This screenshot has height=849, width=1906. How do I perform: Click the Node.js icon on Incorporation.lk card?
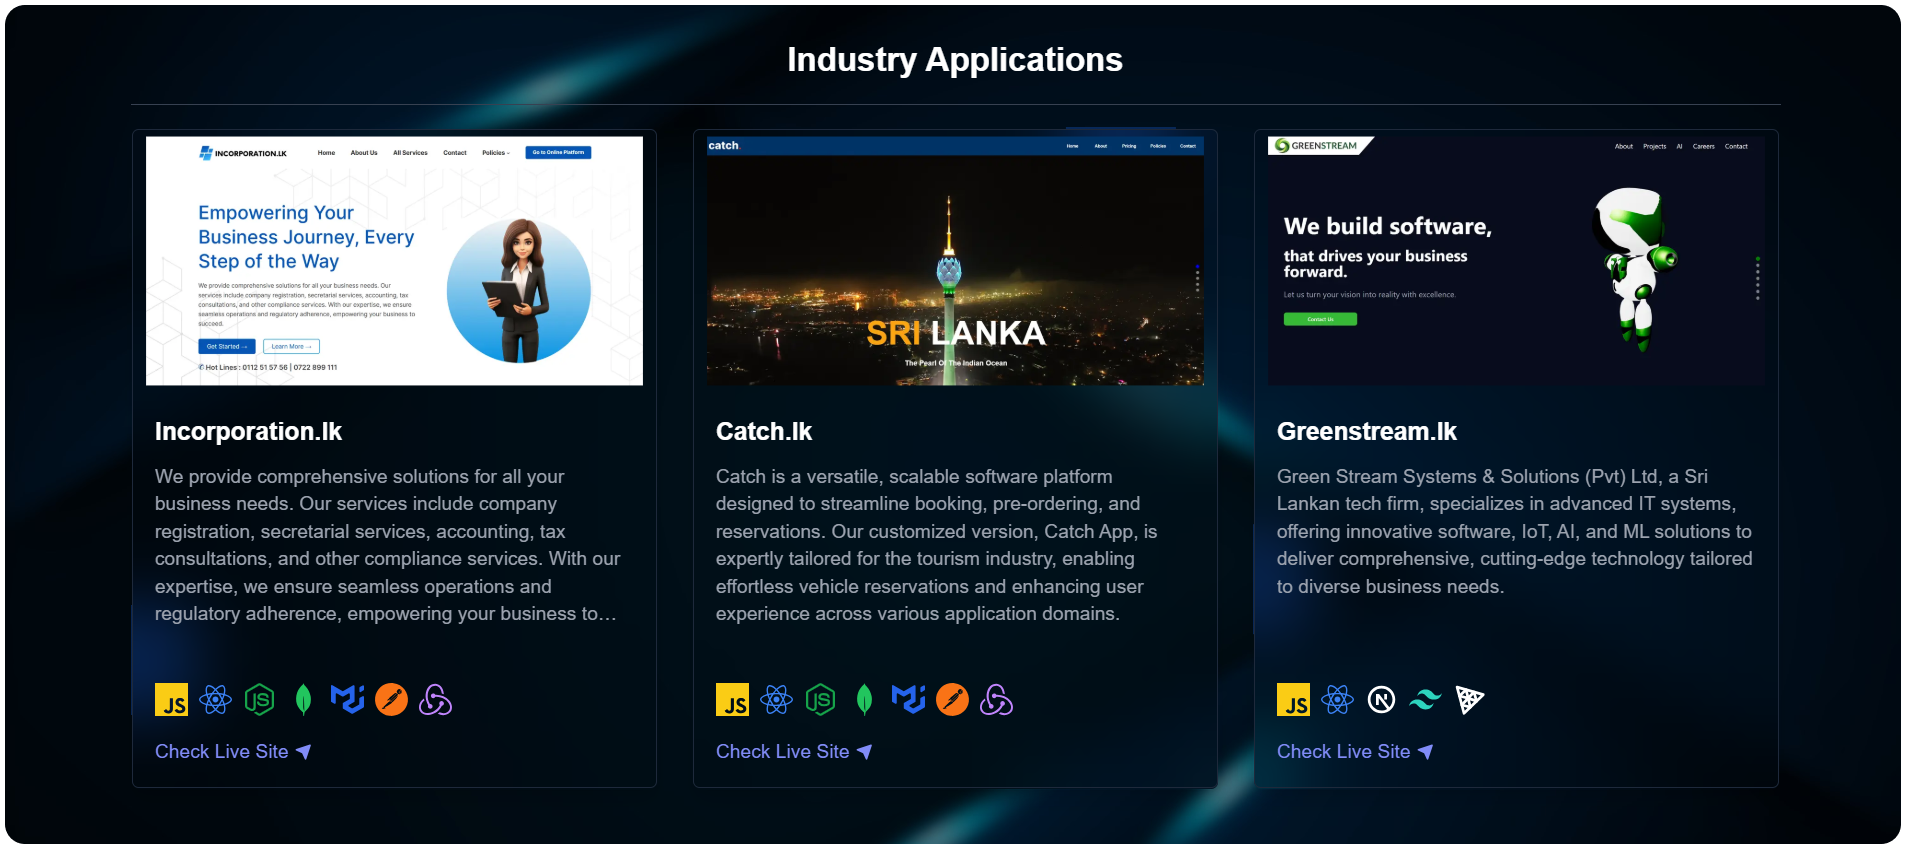[x=259, y=700]
